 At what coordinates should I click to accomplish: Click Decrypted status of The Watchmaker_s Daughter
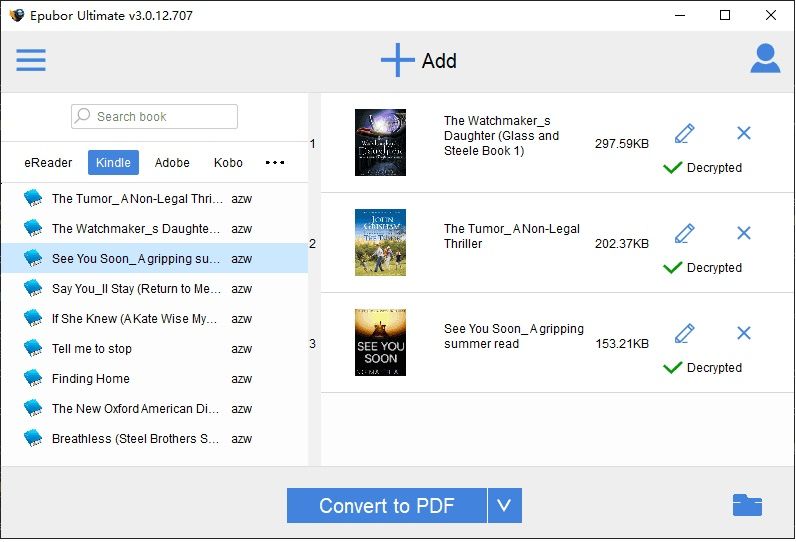pos(703,167)
